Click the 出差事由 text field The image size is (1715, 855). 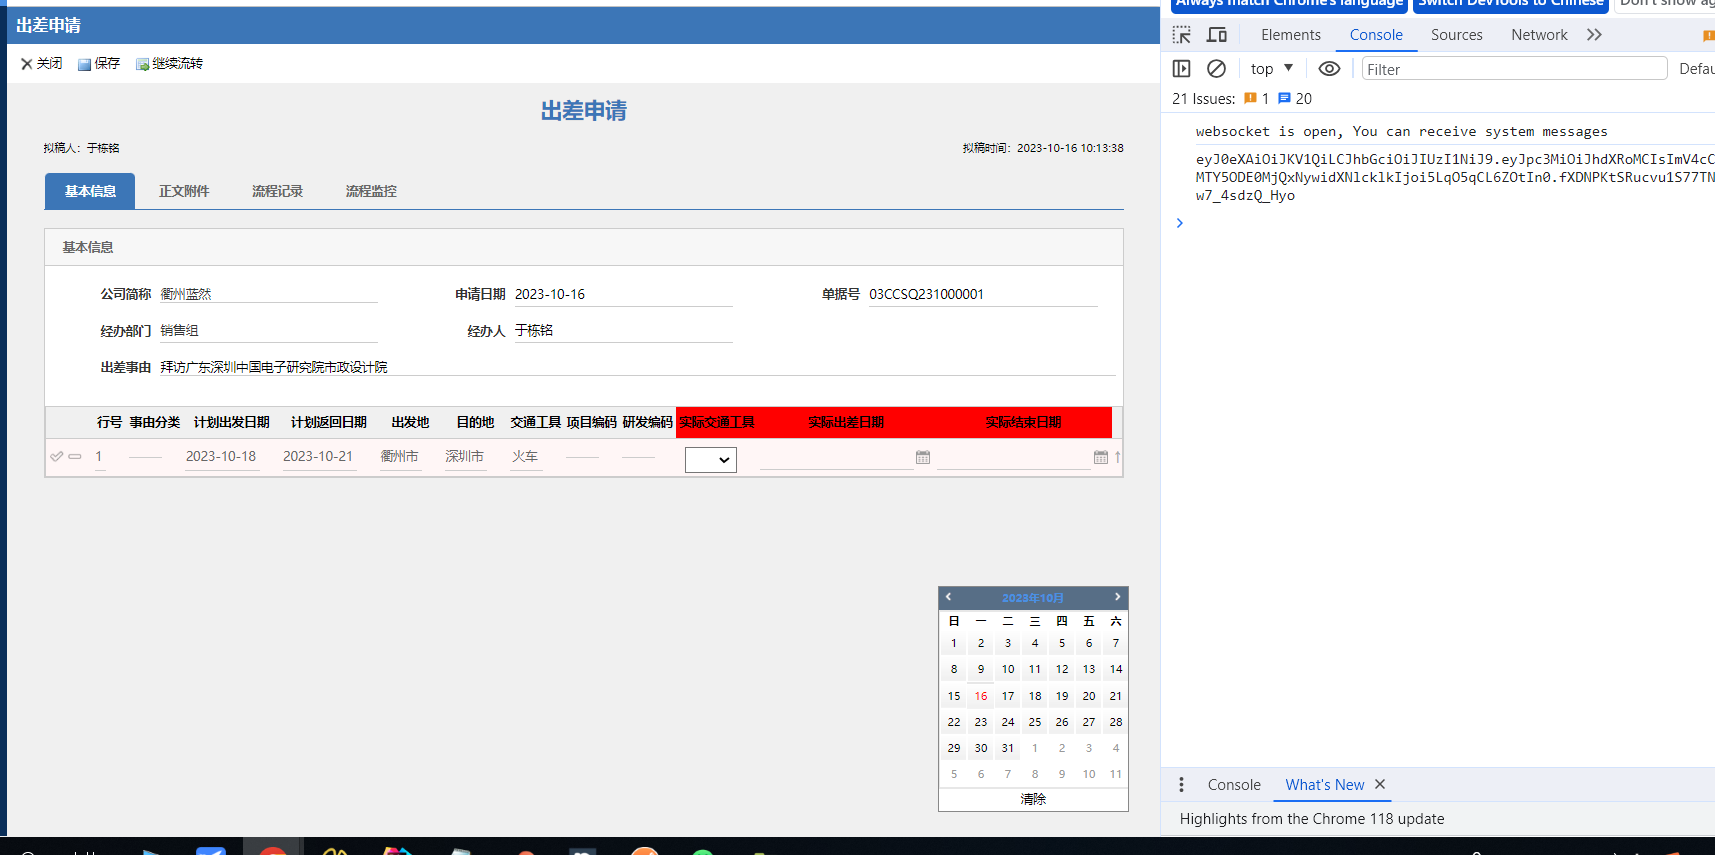(637, 367)
